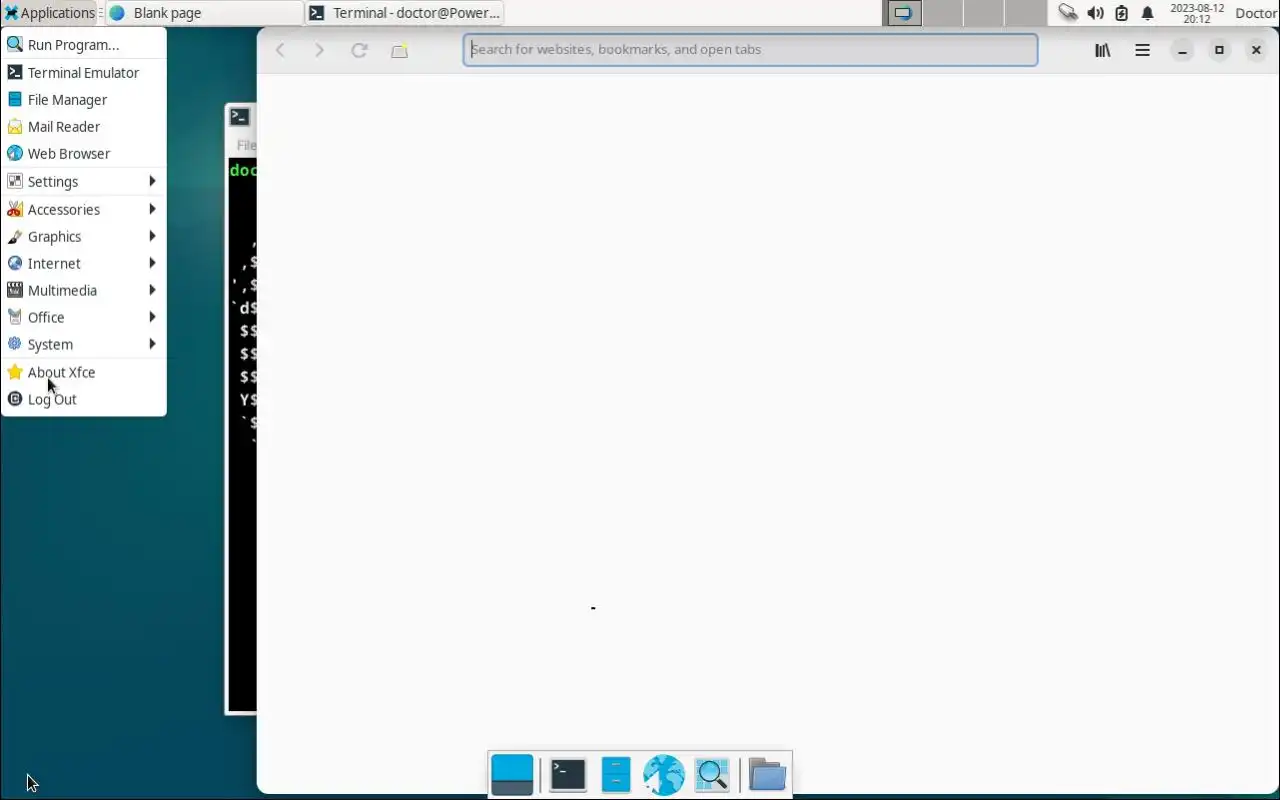This screenshot has width=1280, height=800.
Task: Choose Log Out in the Applications menu
Action: pos(84,399)
